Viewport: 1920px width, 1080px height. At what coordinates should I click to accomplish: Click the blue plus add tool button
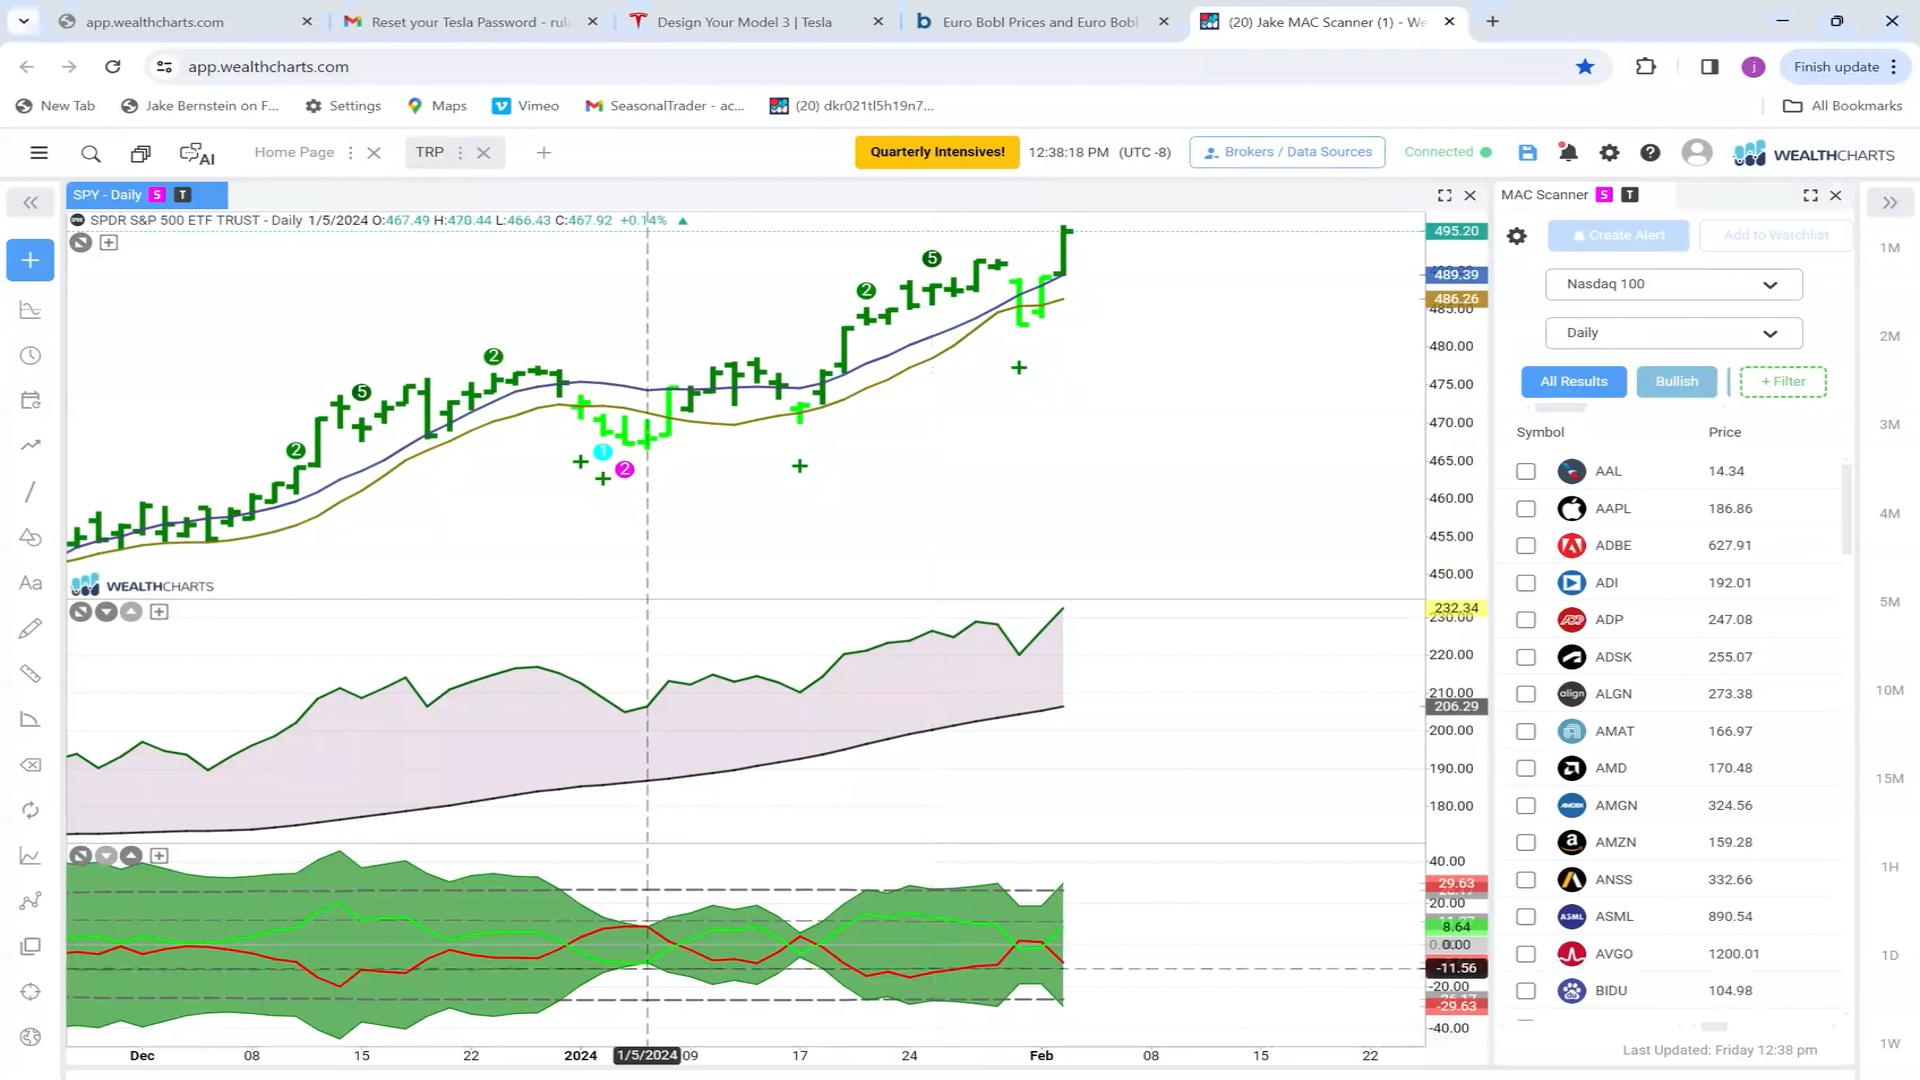[x=30, y=260]
